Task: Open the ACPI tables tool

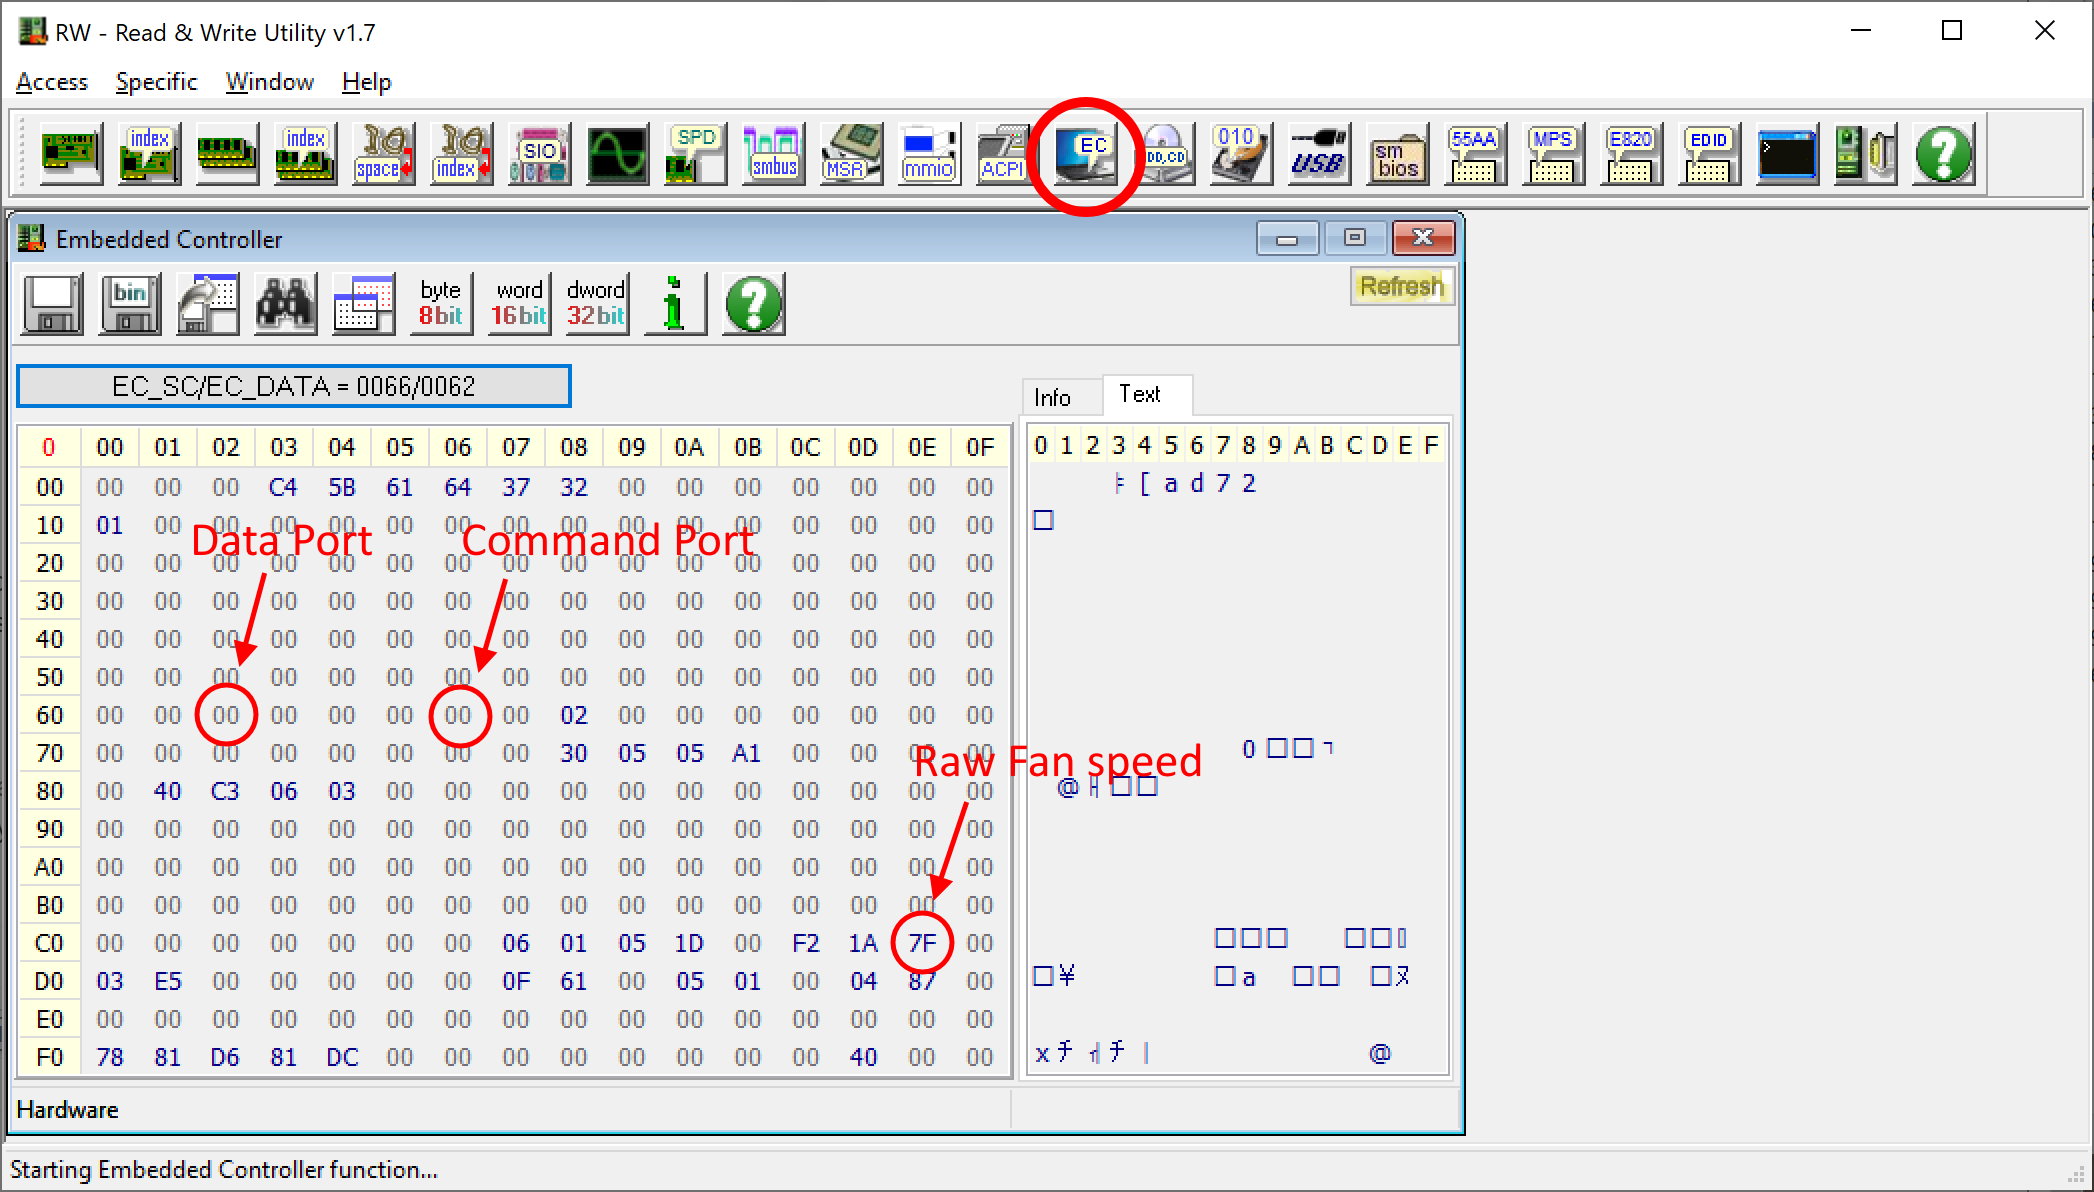Action: pyautogui.click(x=1003, y=154)
